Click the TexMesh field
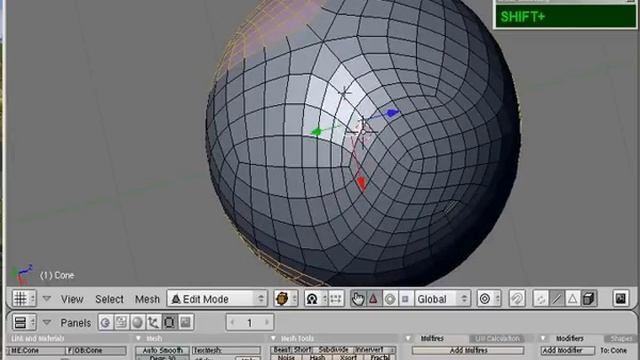 226,351
